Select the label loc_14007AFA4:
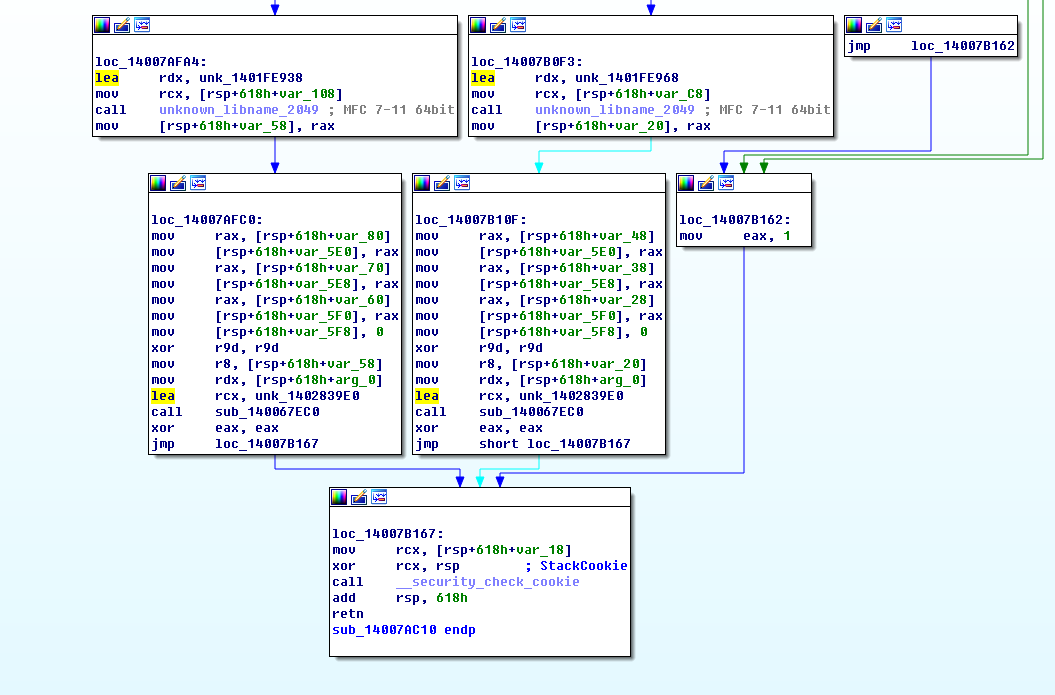 coord(151,62)
